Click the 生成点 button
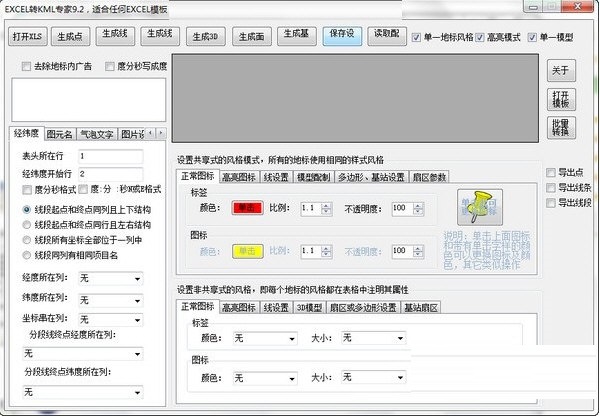 pyautogui.click(x=70, y=37)
